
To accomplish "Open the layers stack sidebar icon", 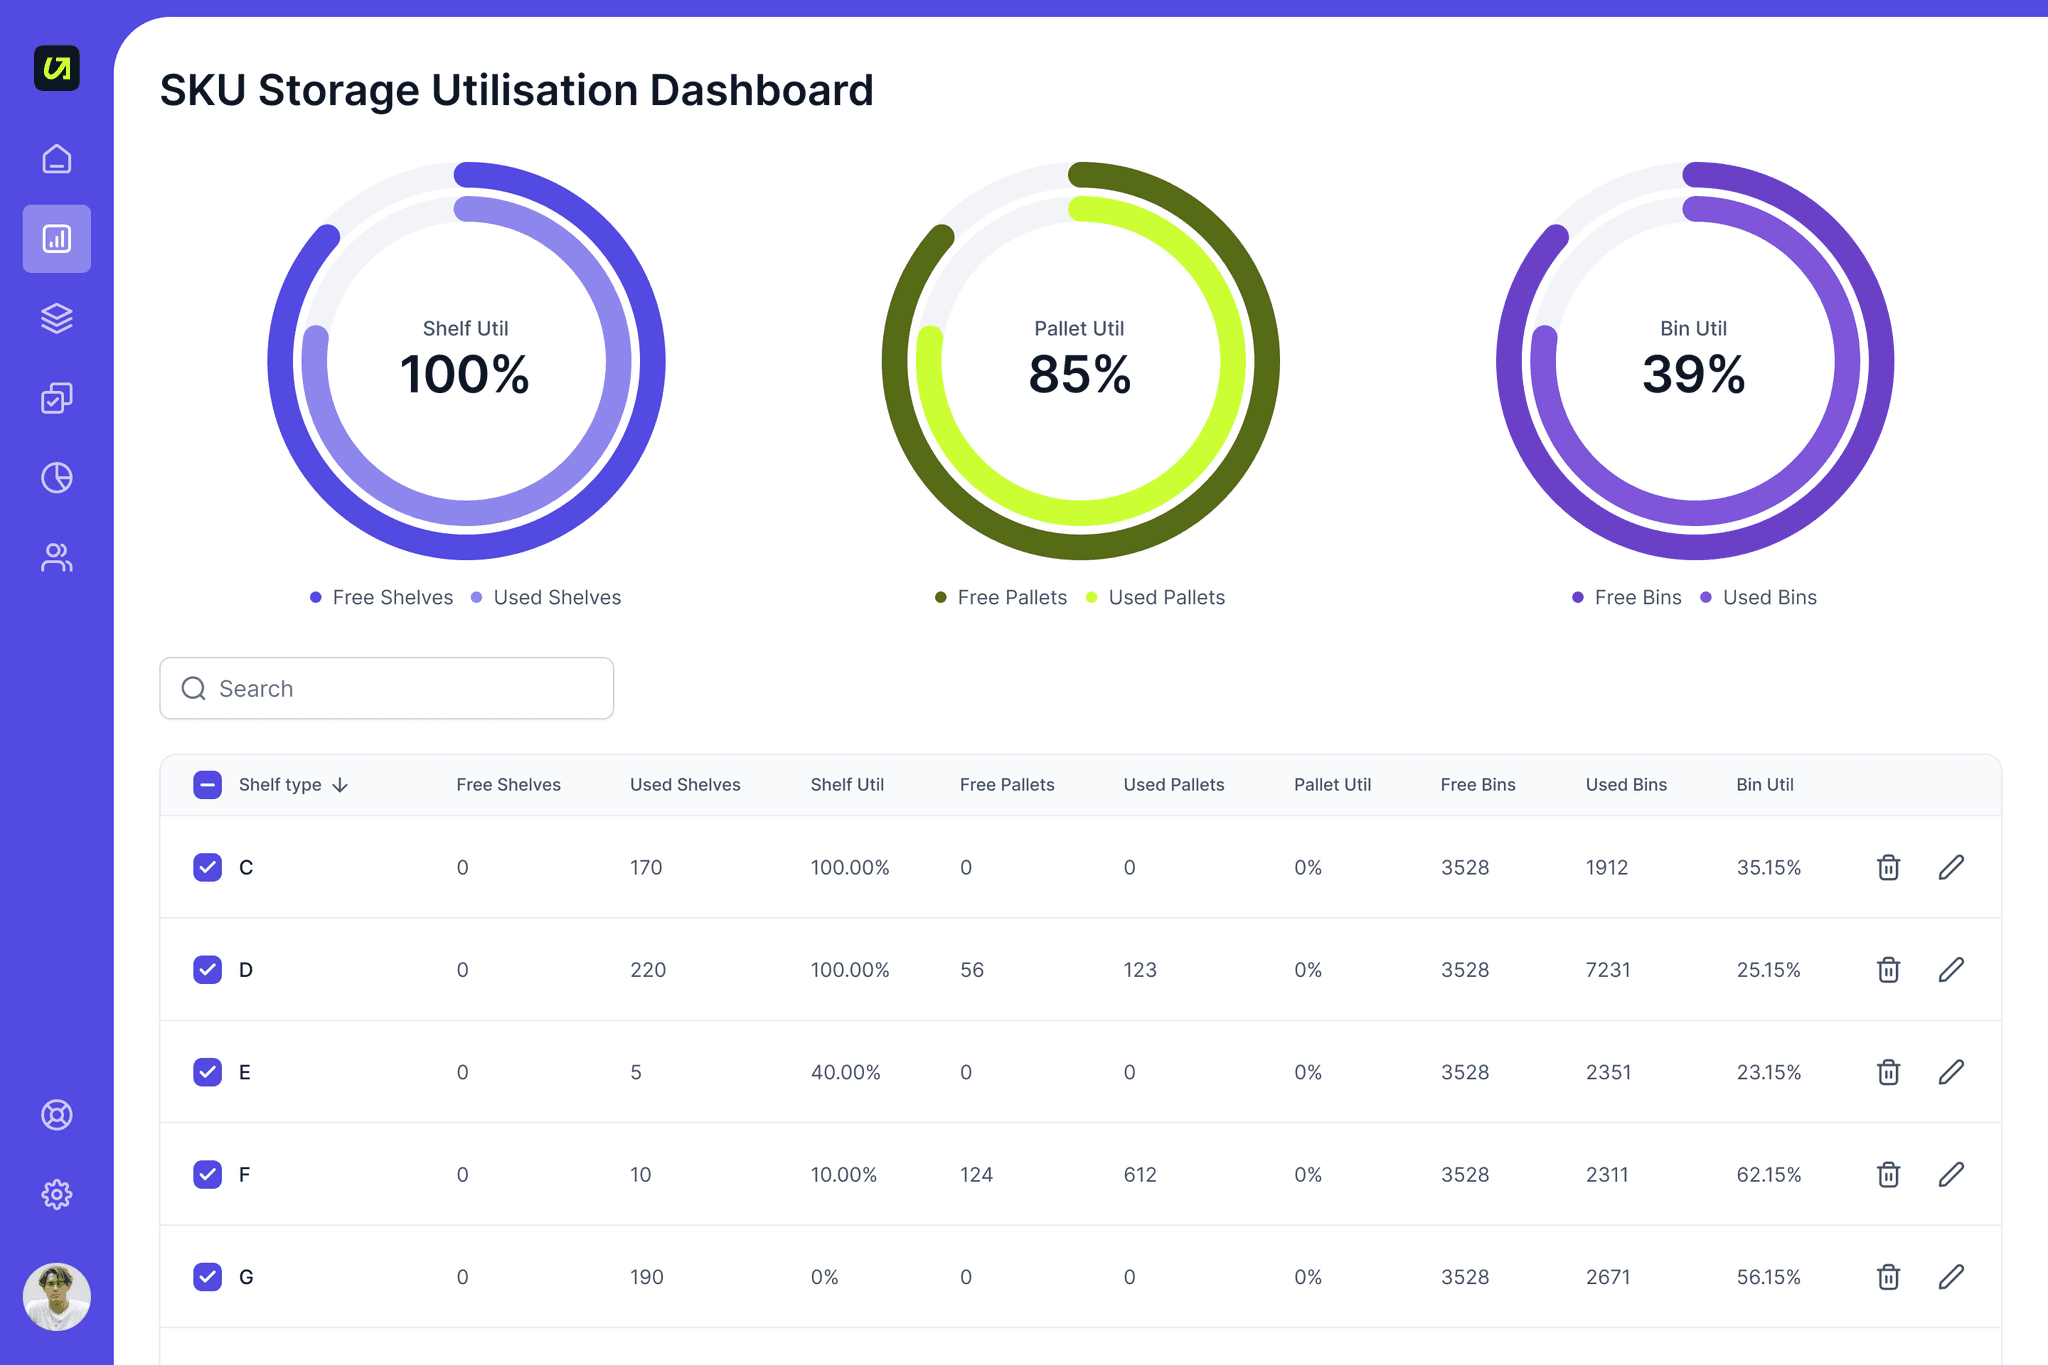I will [57, 318].
